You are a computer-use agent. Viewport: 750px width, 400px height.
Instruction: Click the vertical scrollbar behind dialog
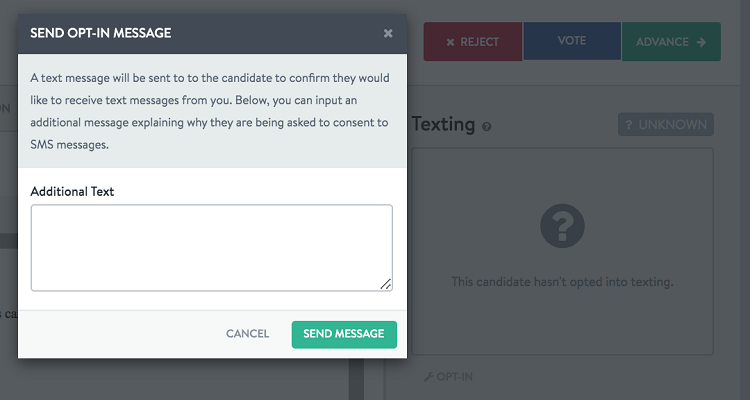click(356, 378)
